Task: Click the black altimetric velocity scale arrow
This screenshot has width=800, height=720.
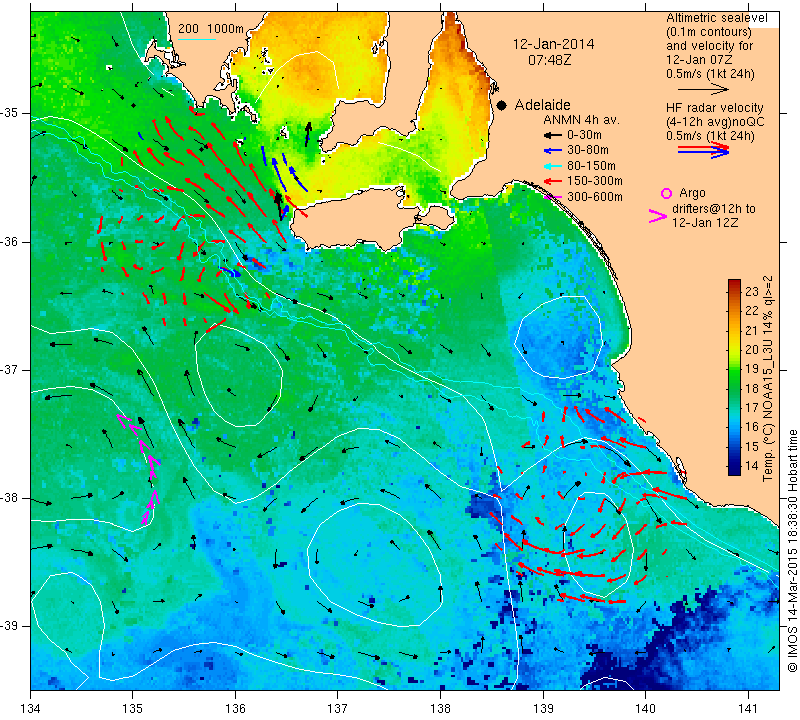Action: pos(703,89)
